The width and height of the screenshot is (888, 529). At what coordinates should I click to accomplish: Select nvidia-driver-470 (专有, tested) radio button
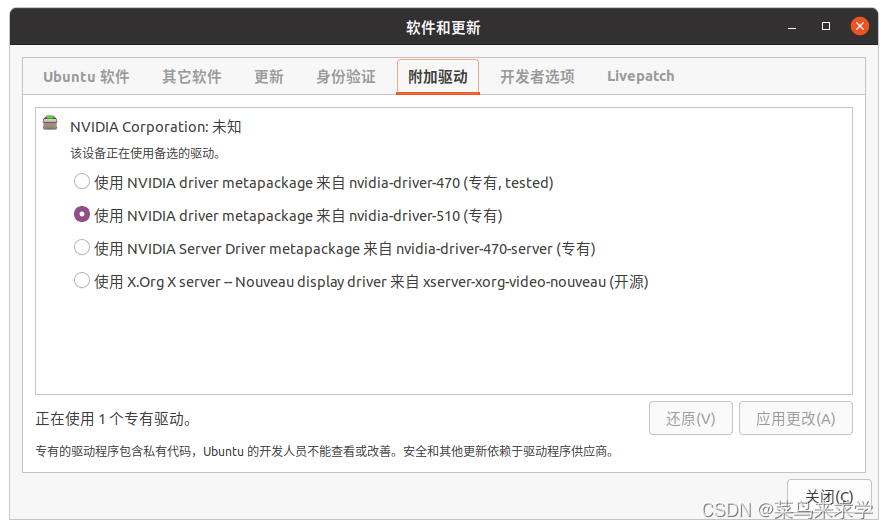(x=82, y=181)
